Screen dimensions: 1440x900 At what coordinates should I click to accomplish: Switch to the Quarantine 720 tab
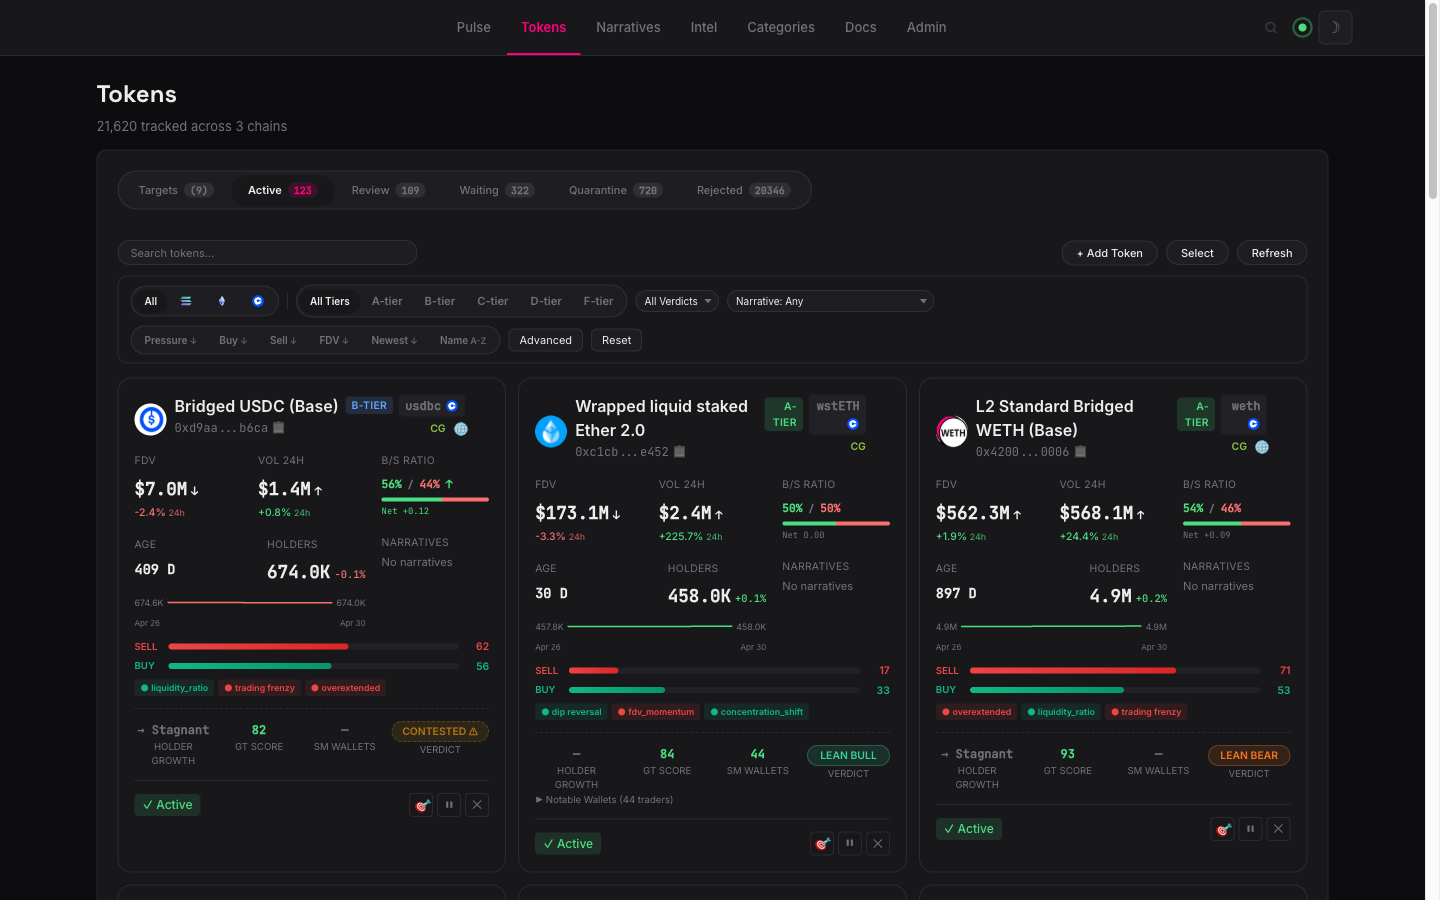[615, 190]
